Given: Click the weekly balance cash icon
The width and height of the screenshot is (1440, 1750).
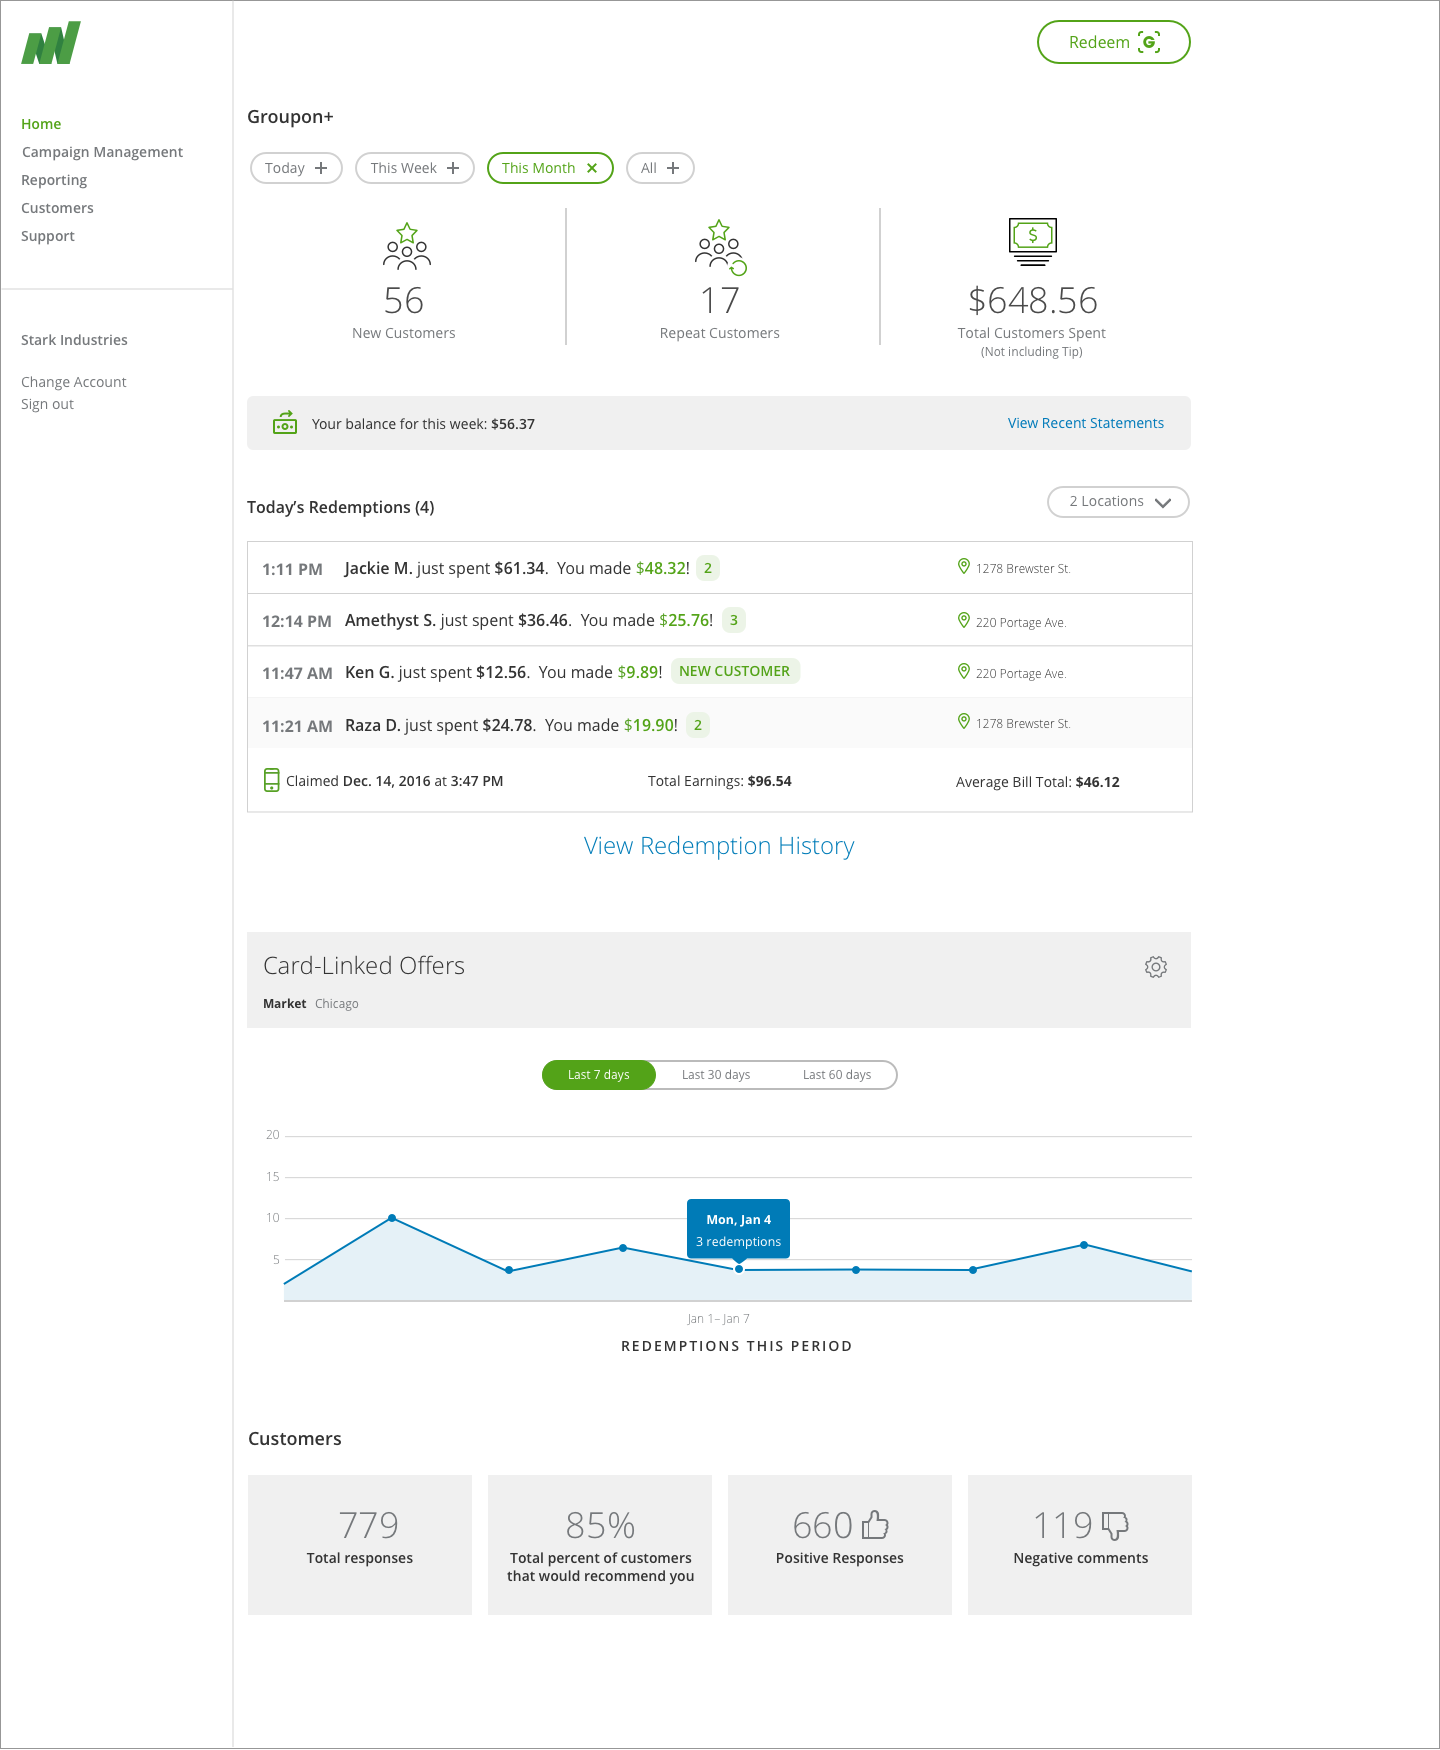Looking at the screenshot, I should [x=285, y=422].
